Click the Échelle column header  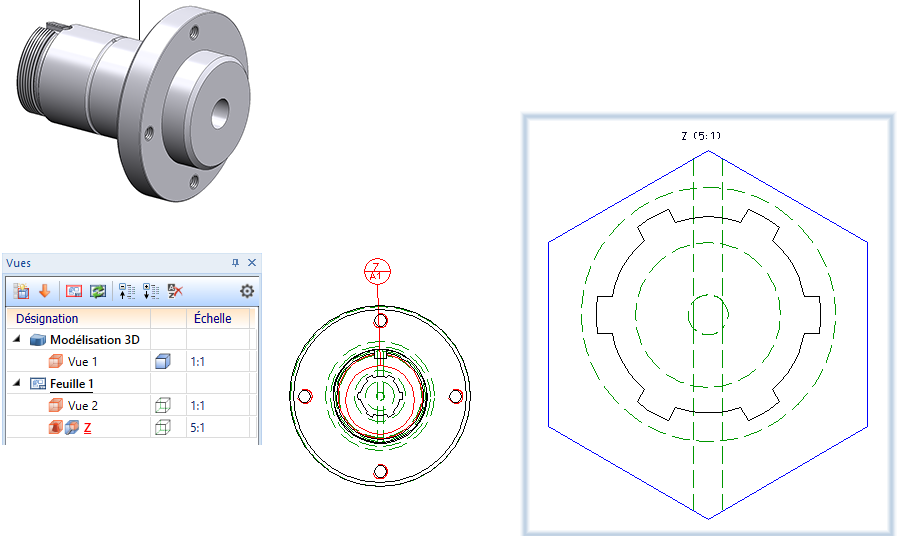[212, 319]
